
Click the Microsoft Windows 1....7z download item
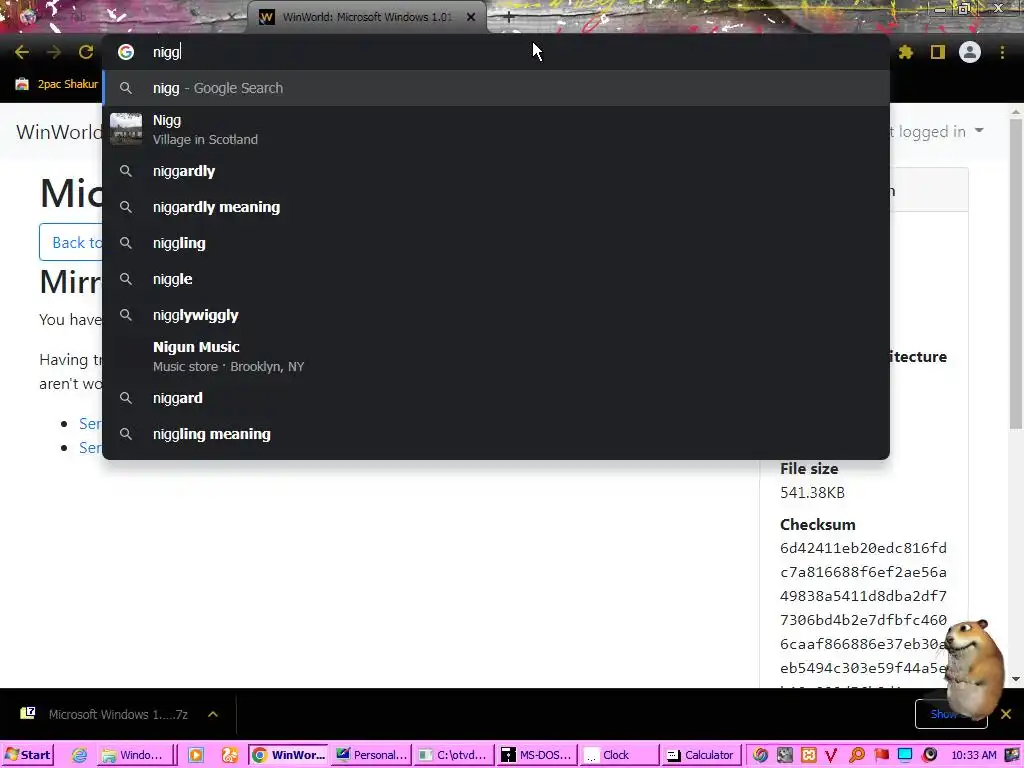click(118, 714)
